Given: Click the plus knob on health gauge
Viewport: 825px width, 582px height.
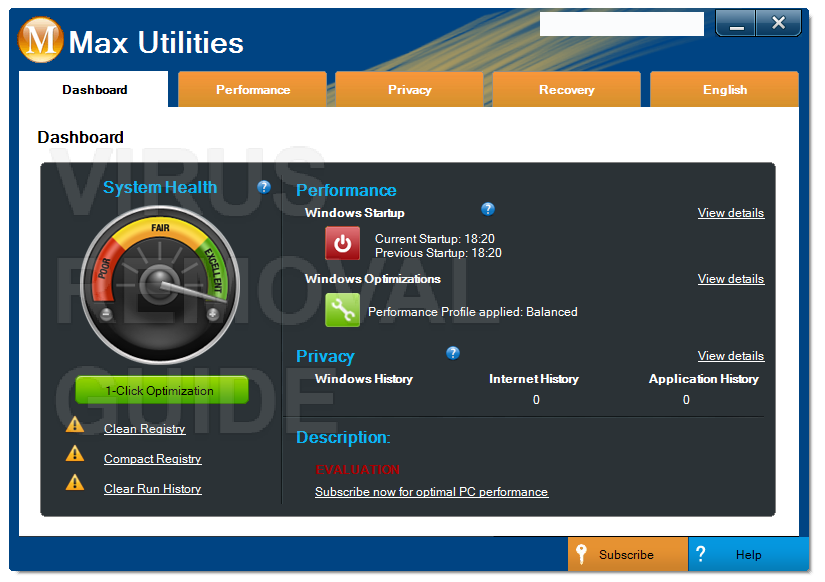Looking at the screenshot, I should [213, 314].
